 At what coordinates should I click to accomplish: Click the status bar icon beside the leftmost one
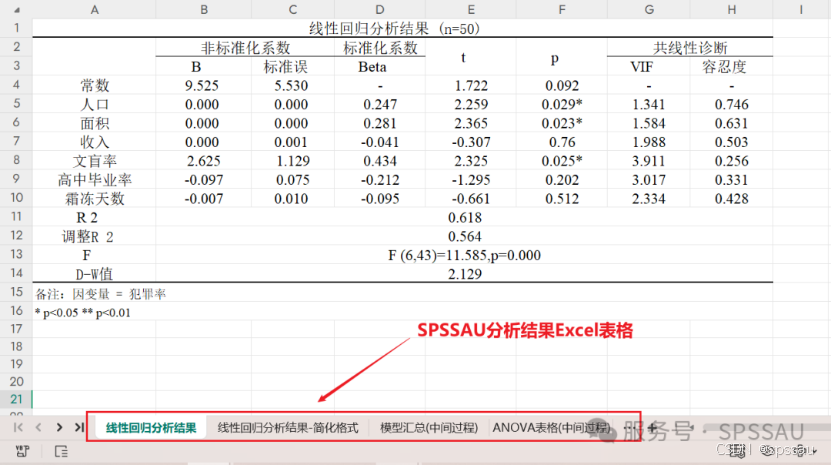tap(61, 451)
